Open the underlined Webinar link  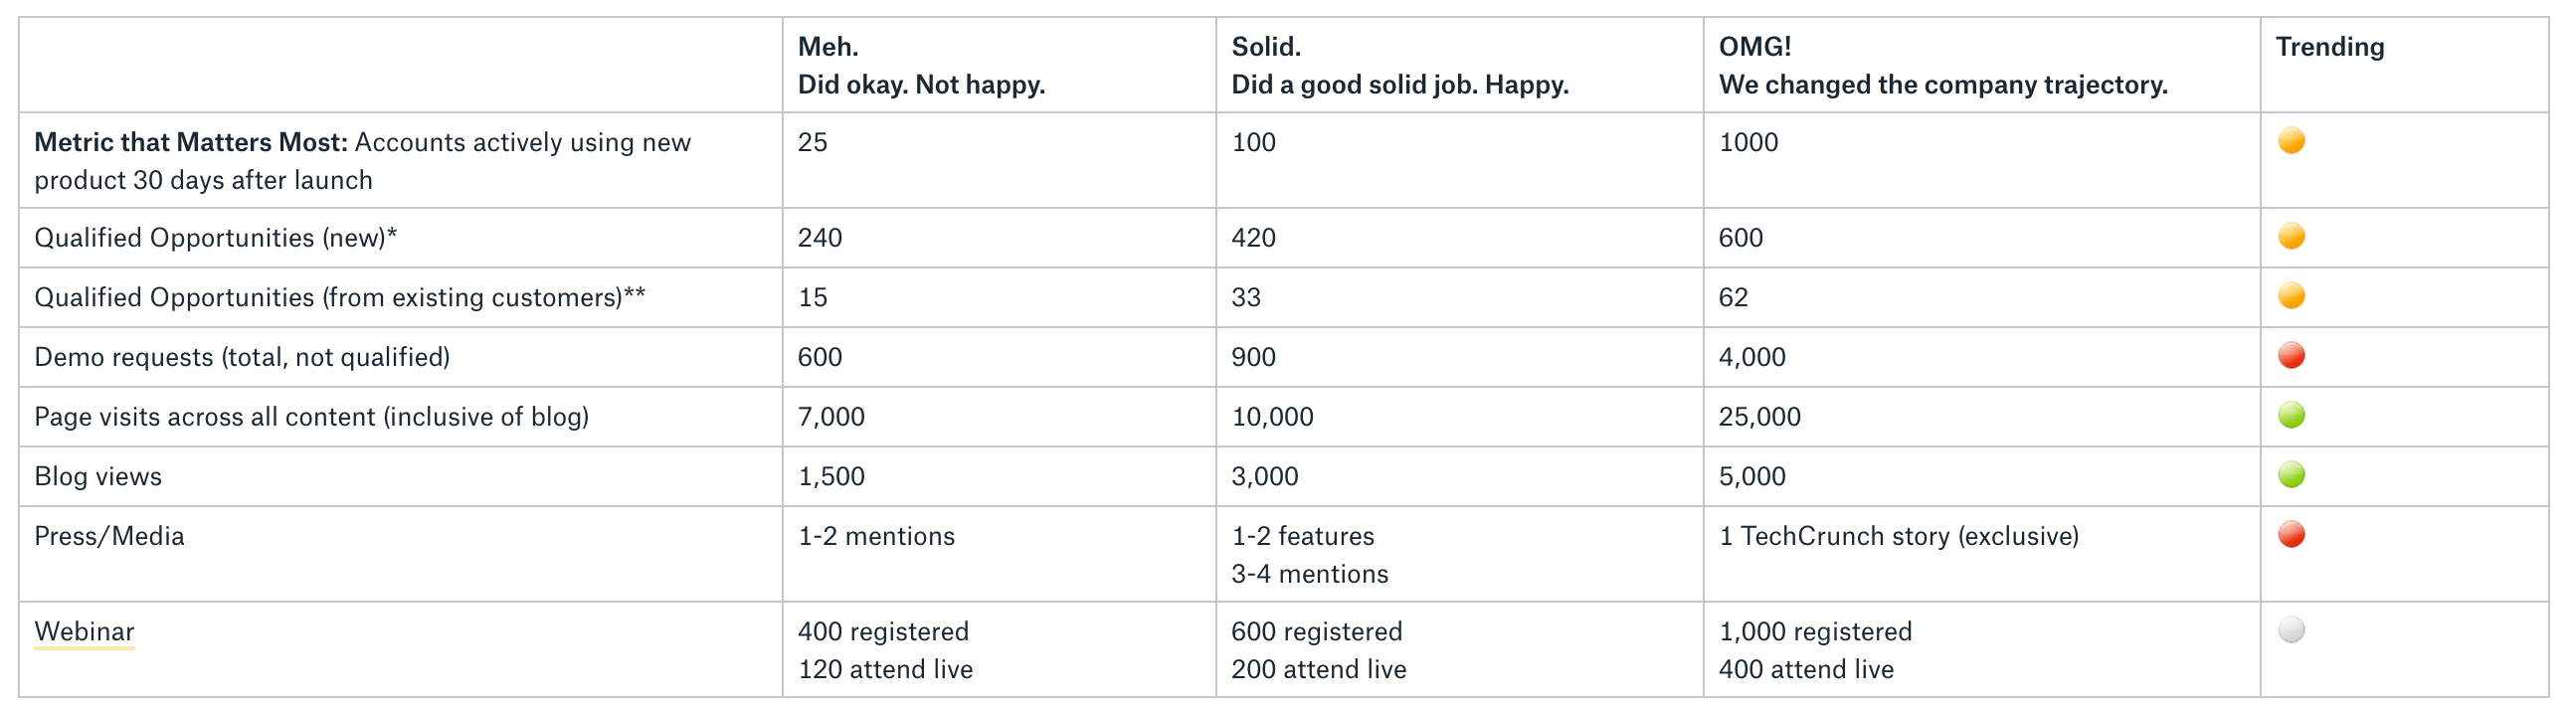[84, 632]
